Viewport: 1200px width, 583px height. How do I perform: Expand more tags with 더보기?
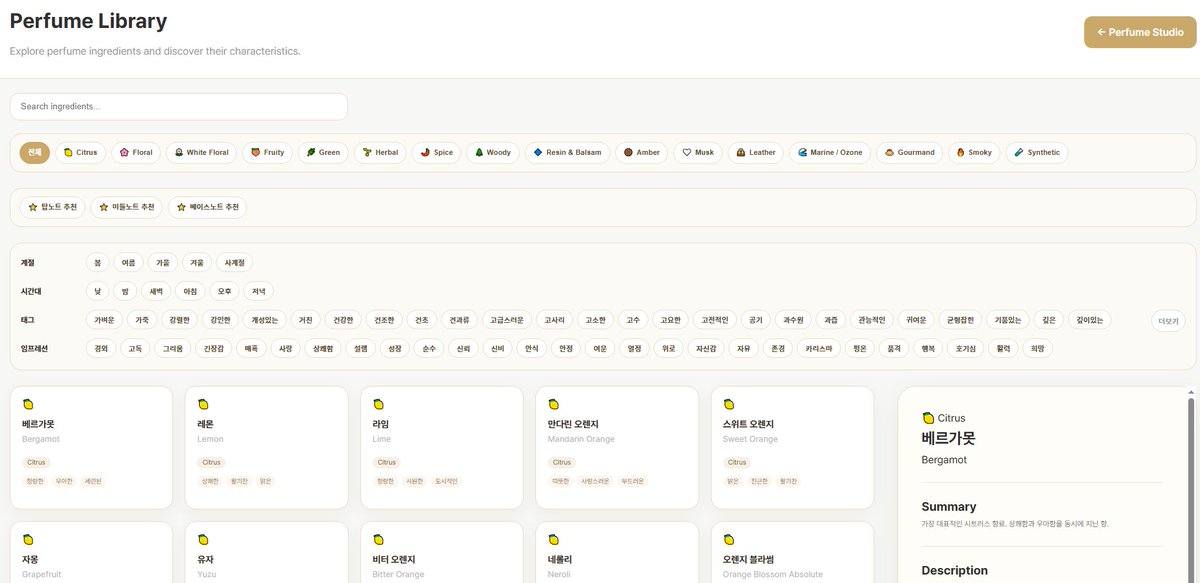pyautogui.click(x=1168, y=322)
